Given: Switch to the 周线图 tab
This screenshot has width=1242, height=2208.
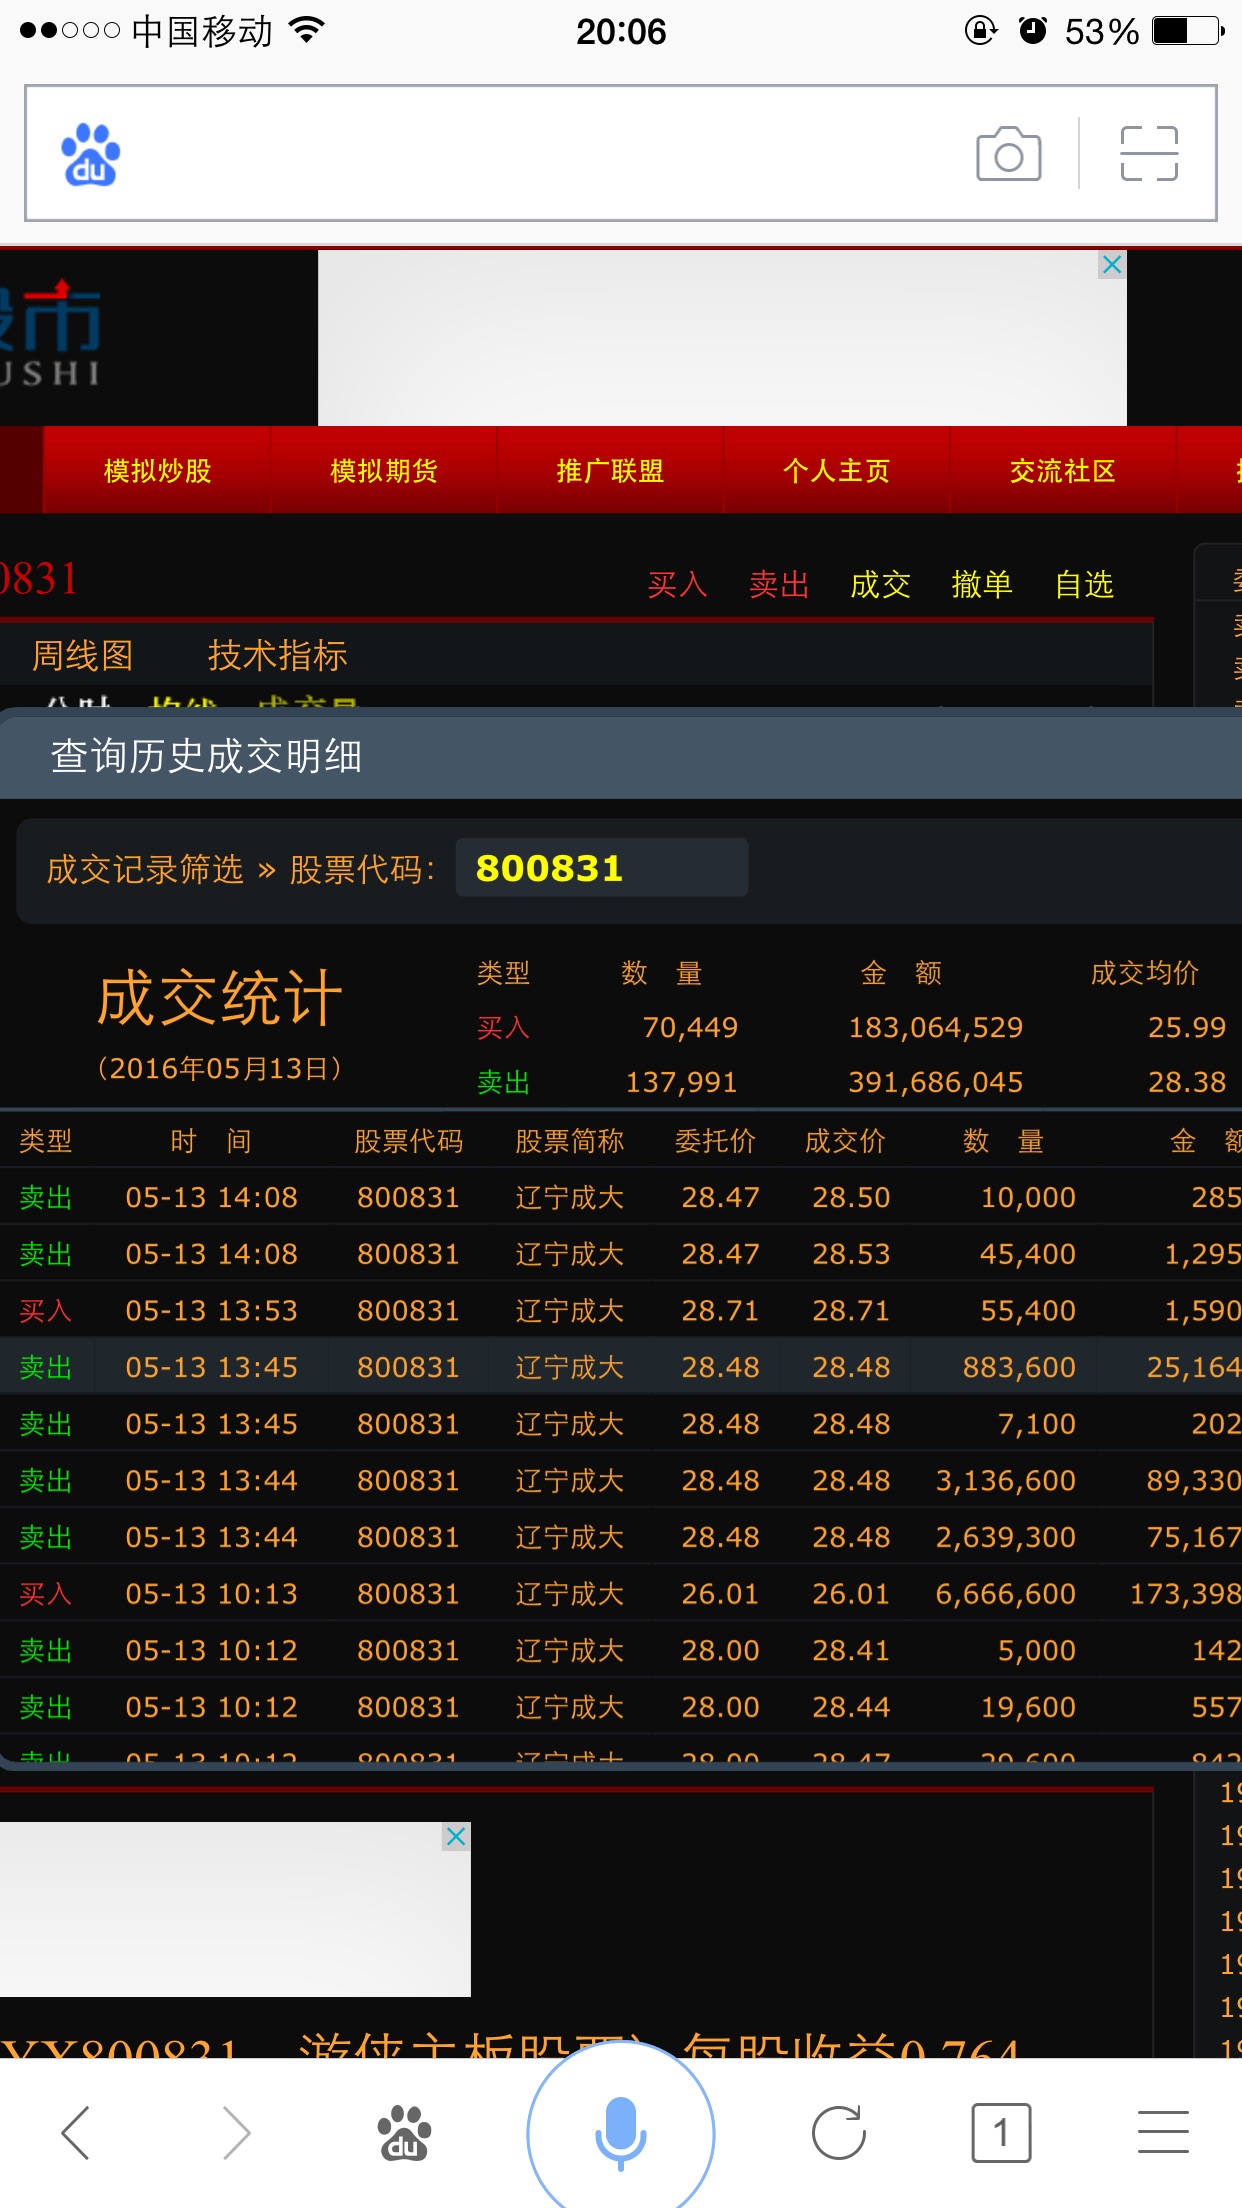Looking at the screenshot, I should 83,656.
